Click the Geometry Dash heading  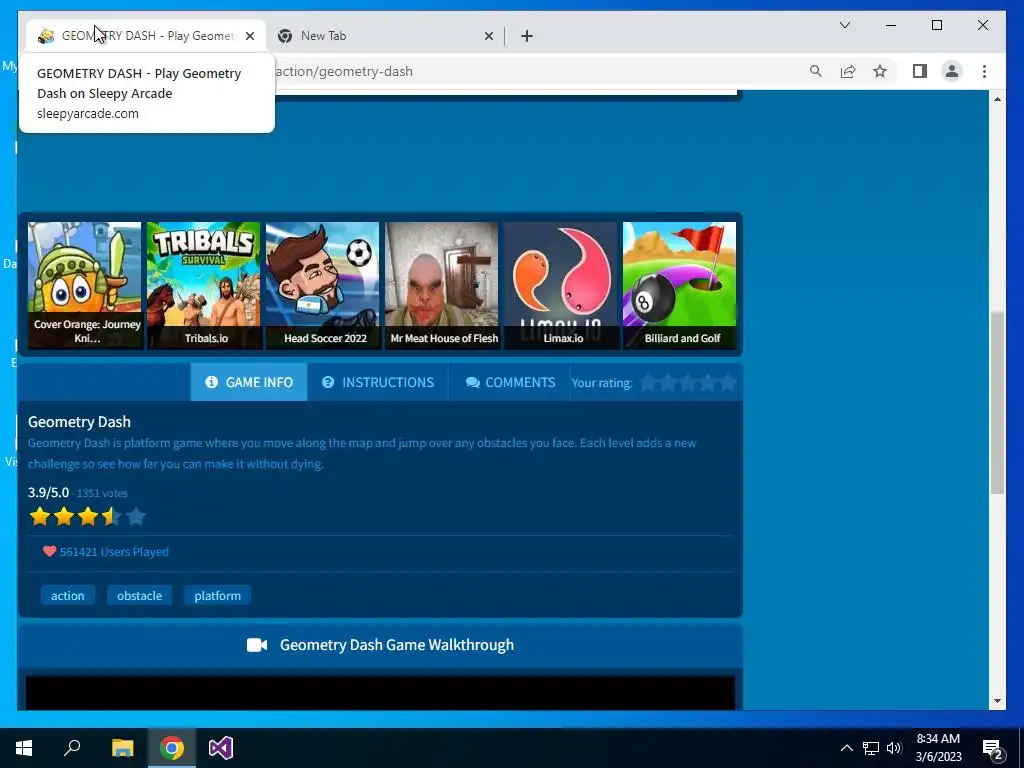(79, 422)
